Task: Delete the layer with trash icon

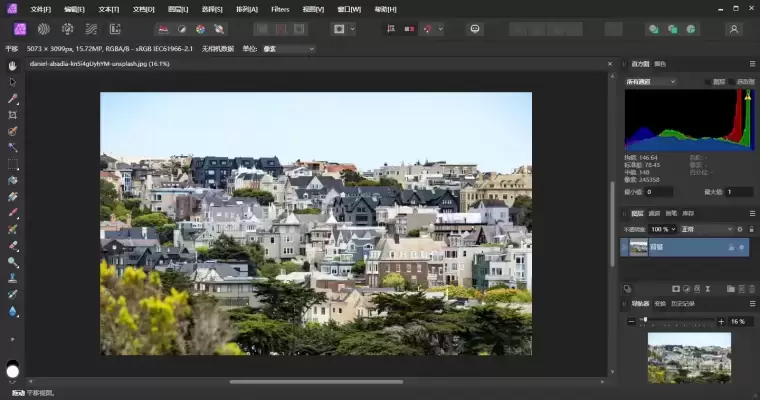Action: [752, 289]
